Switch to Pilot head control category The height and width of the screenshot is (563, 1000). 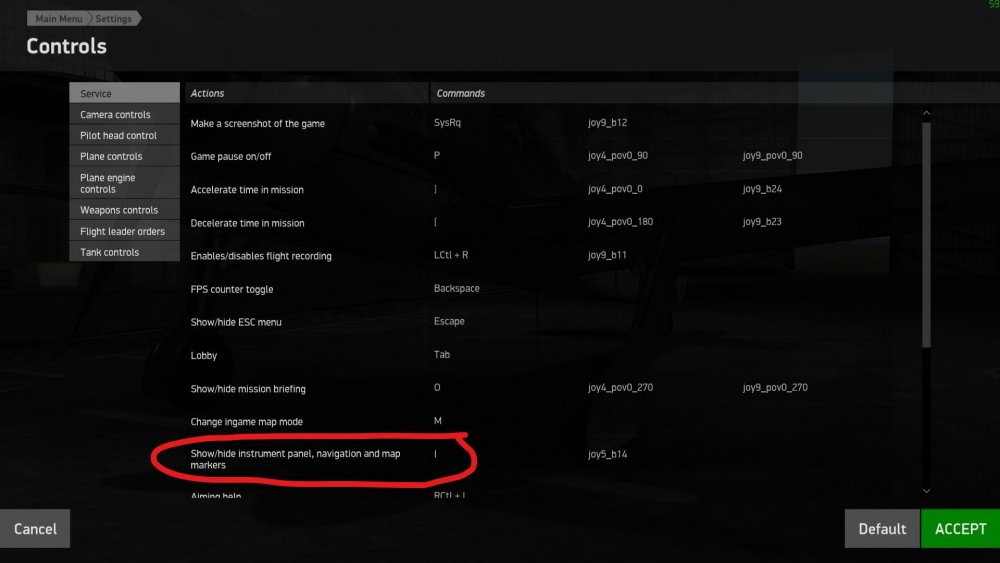tap(124, 136)
